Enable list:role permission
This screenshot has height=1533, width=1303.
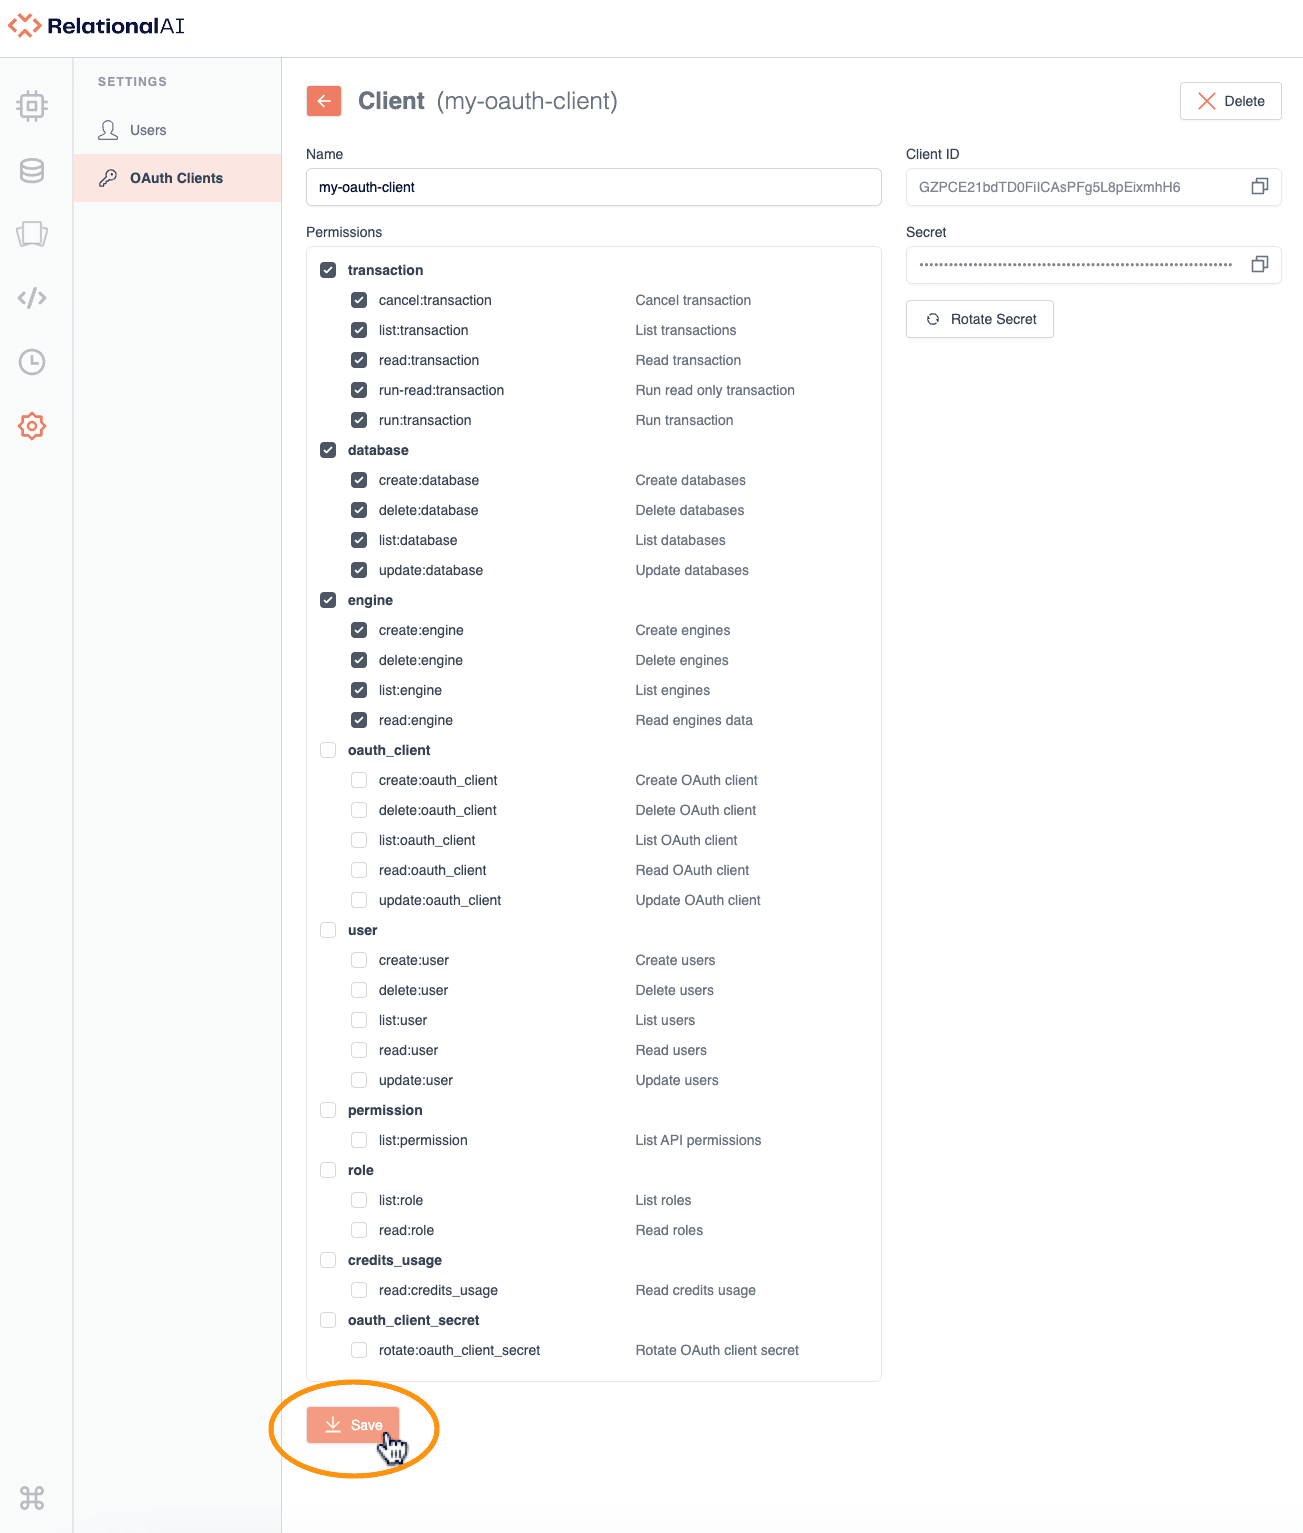[359, 1200]
